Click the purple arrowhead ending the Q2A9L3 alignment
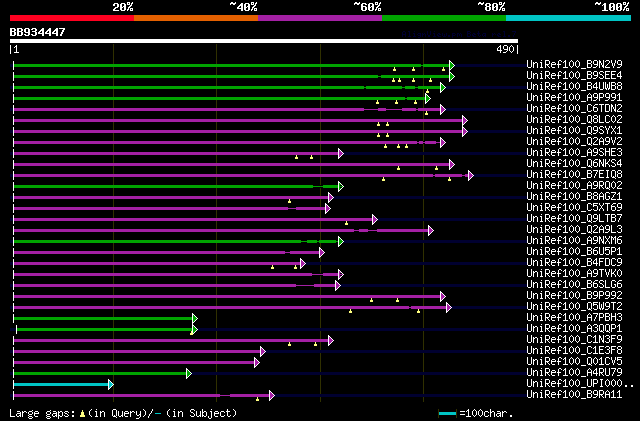 click(431, 231)
